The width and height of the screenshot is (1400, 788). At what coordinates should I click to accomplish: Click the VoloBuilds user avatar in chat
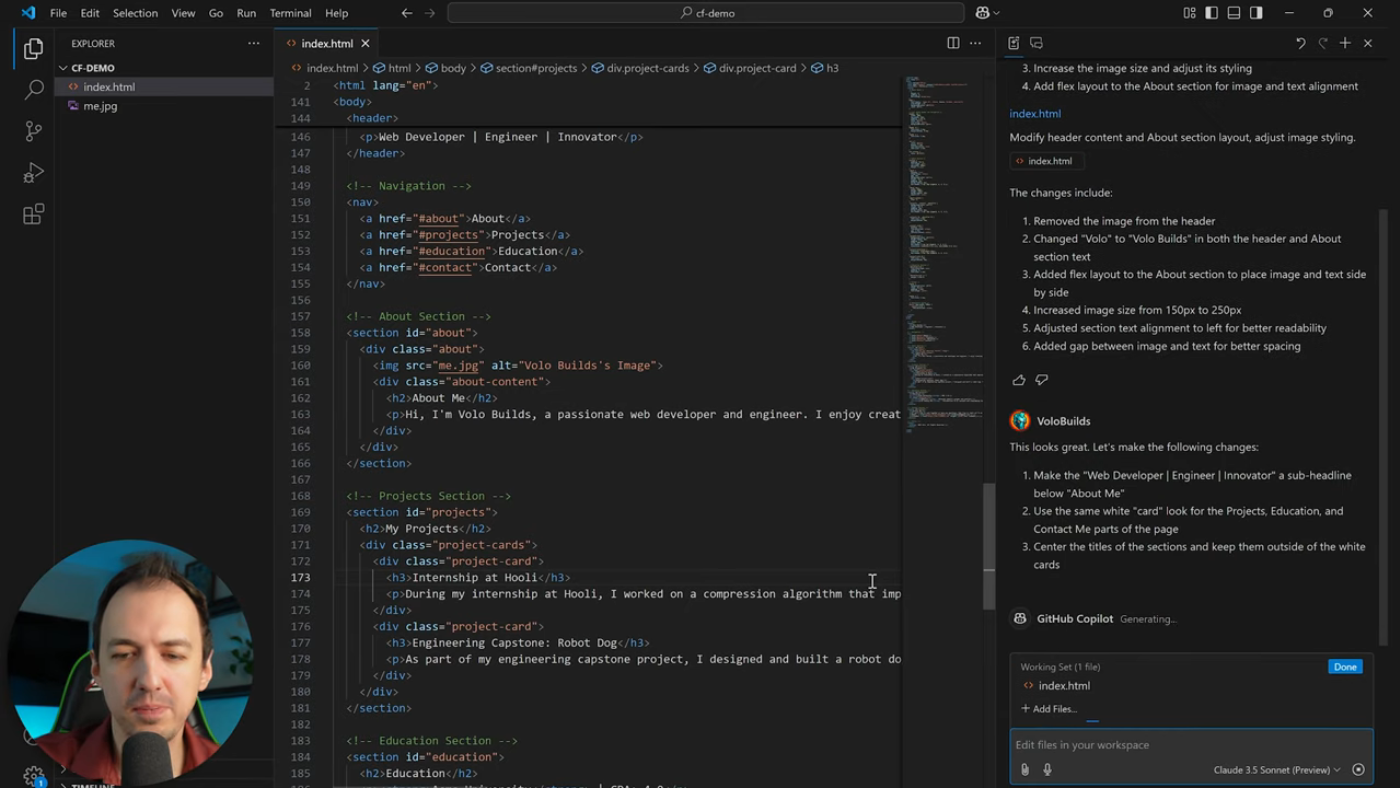[1020, 421]
